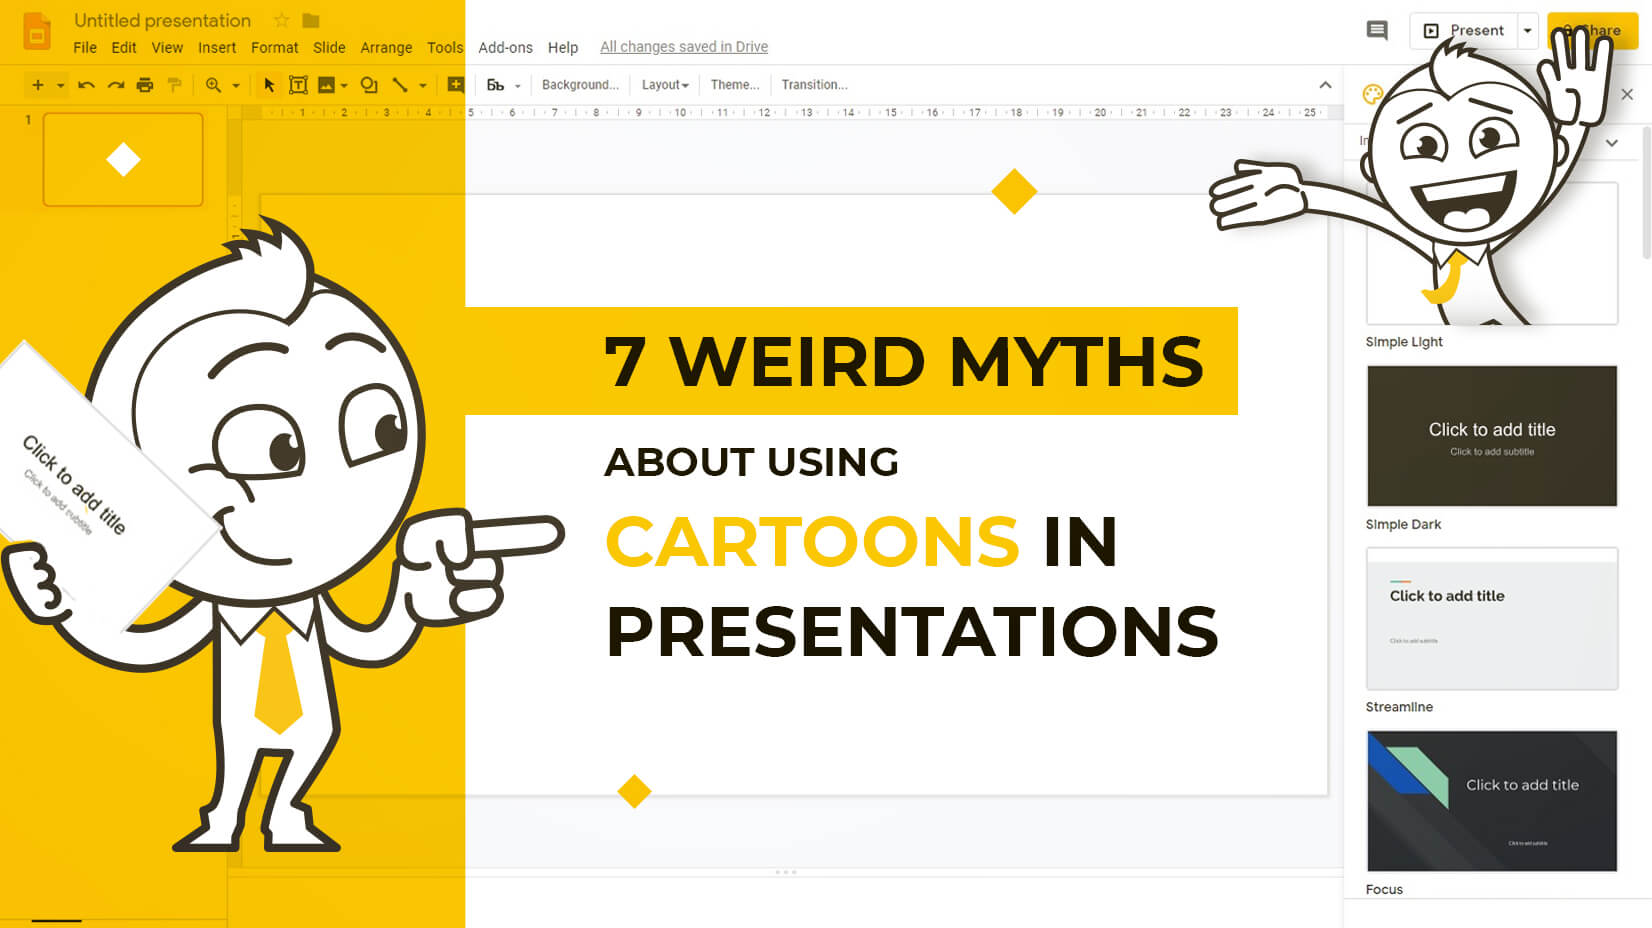Open the Google Slides home icon
Image resolution: width=1652 pixels, height=928 pixels.
[x=37, y=32]
